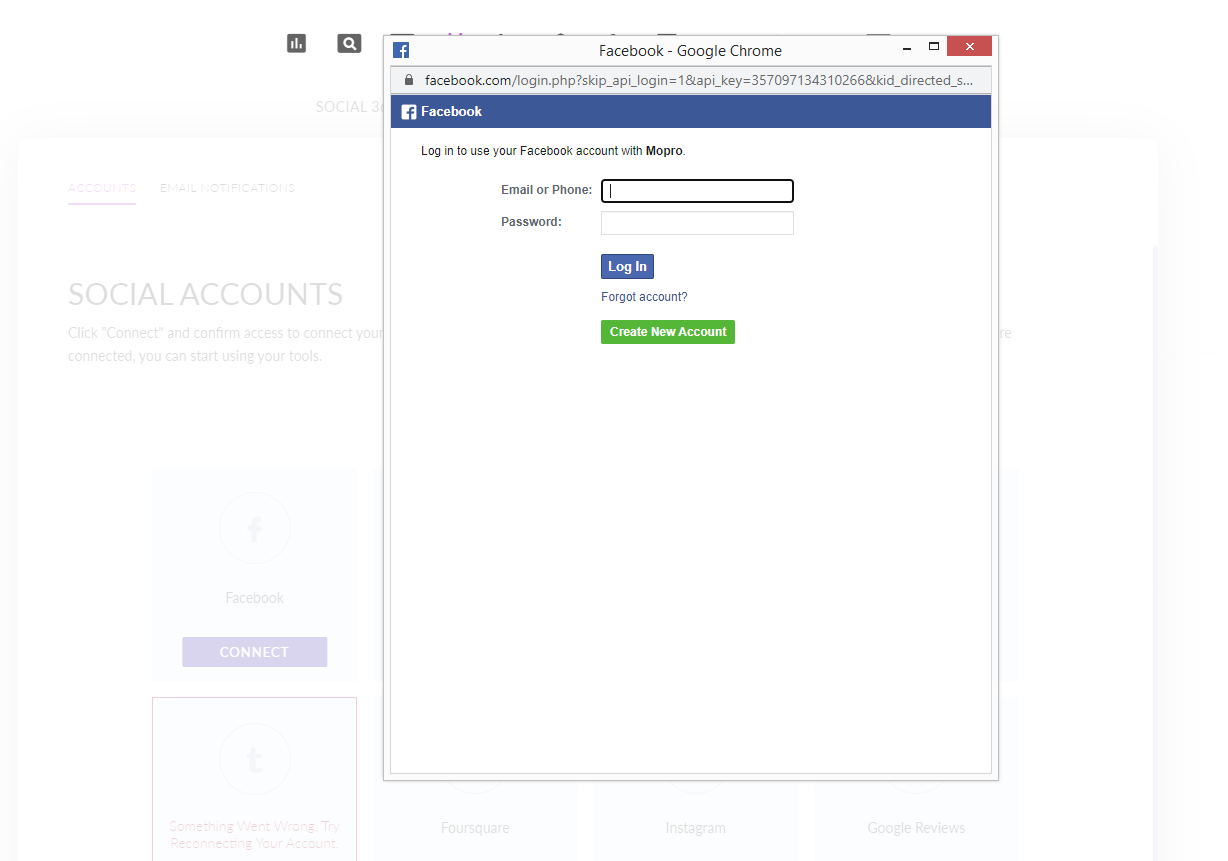This screenshot has height=861, width=1228.
Task: Click the Log In button
Action: click(x=627, y=266)
